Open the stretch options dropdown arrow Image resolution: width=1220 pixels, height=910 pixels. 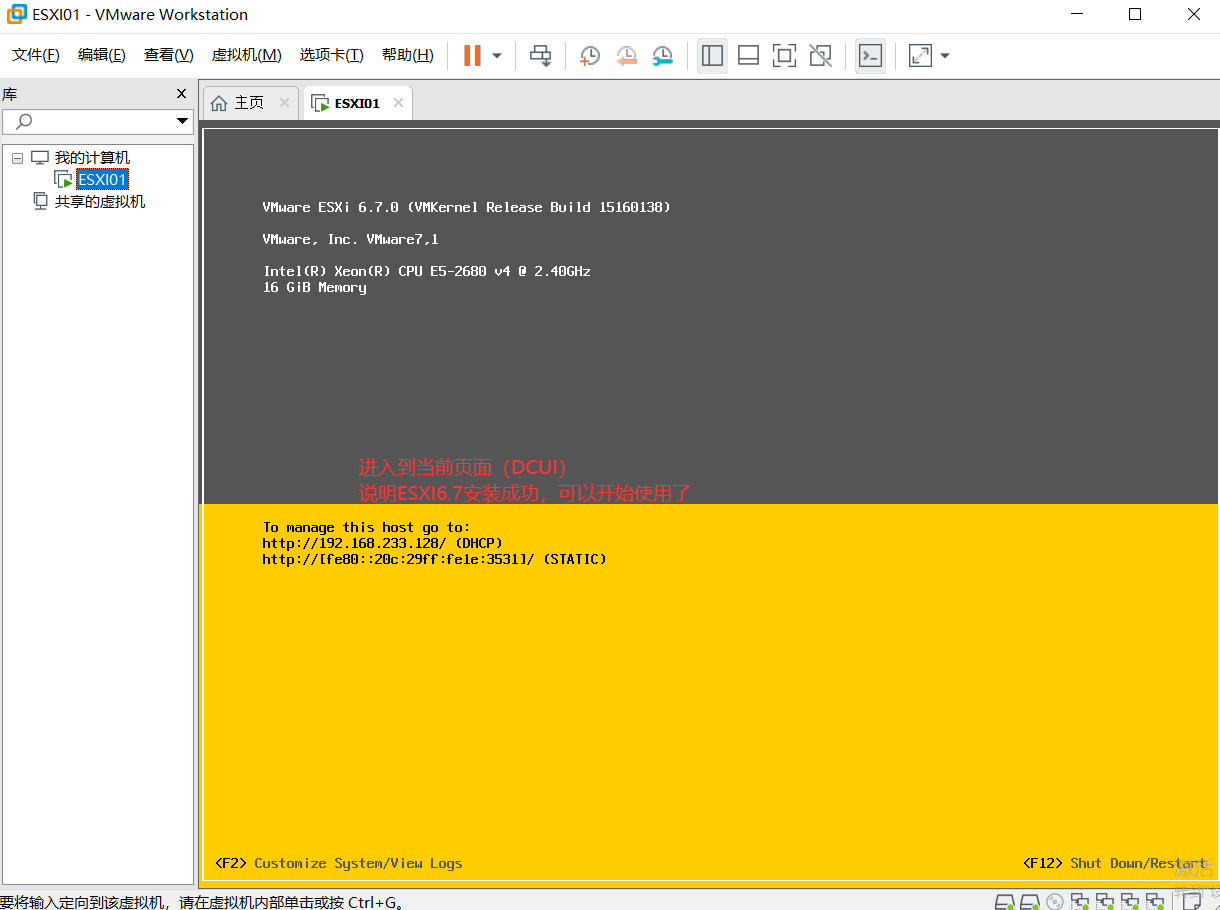click(945, 56)
